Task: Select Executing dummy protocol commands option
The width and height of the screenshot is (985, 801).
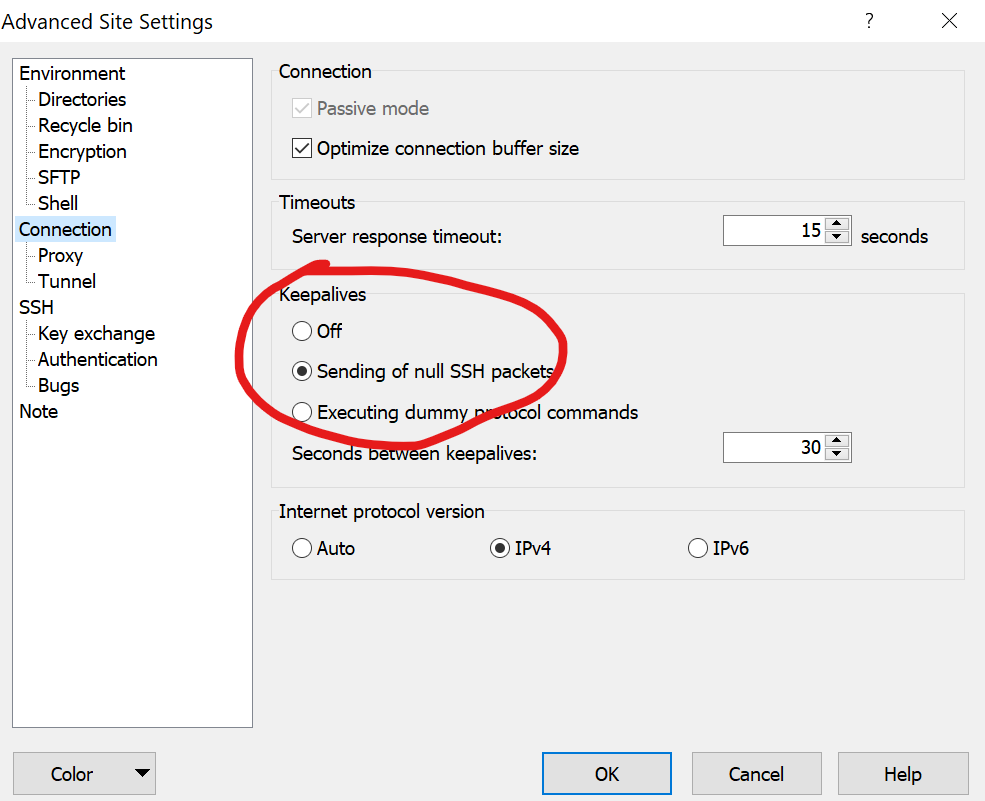Action: pos(302,412)
